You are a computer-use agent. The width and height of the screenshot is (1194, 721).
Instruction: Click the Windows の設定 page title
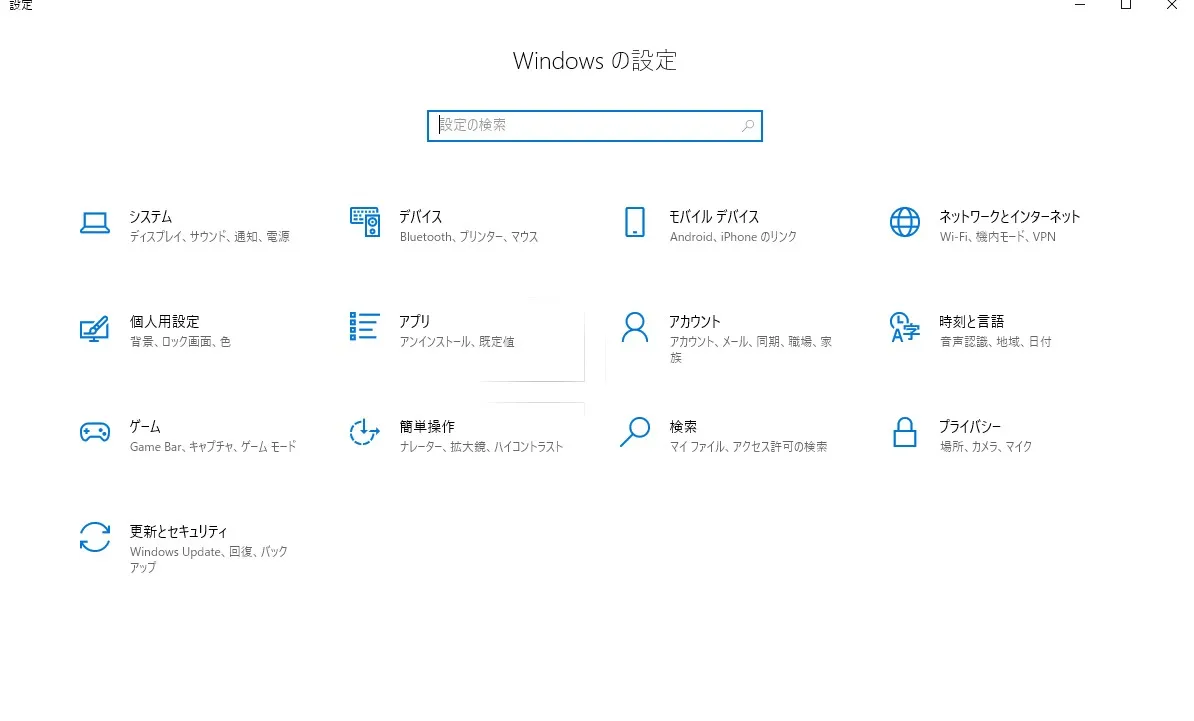click(x=595, y=60)
